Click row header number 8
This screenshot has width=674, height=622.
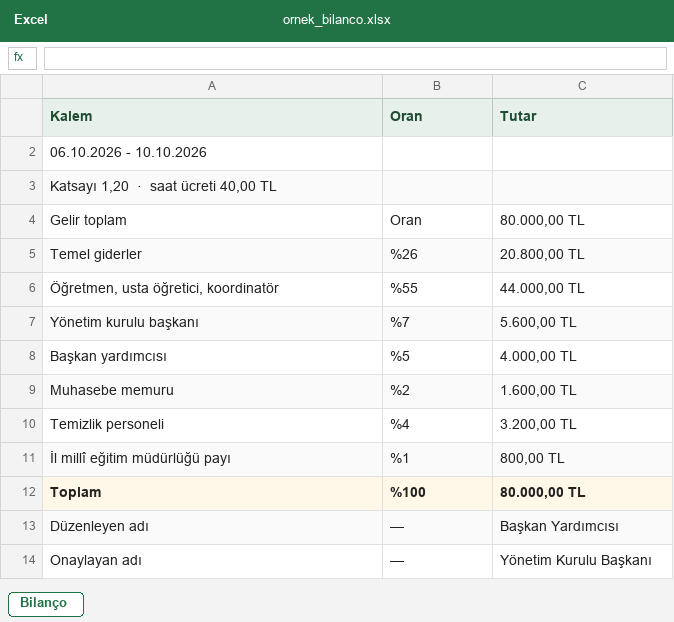21,357
